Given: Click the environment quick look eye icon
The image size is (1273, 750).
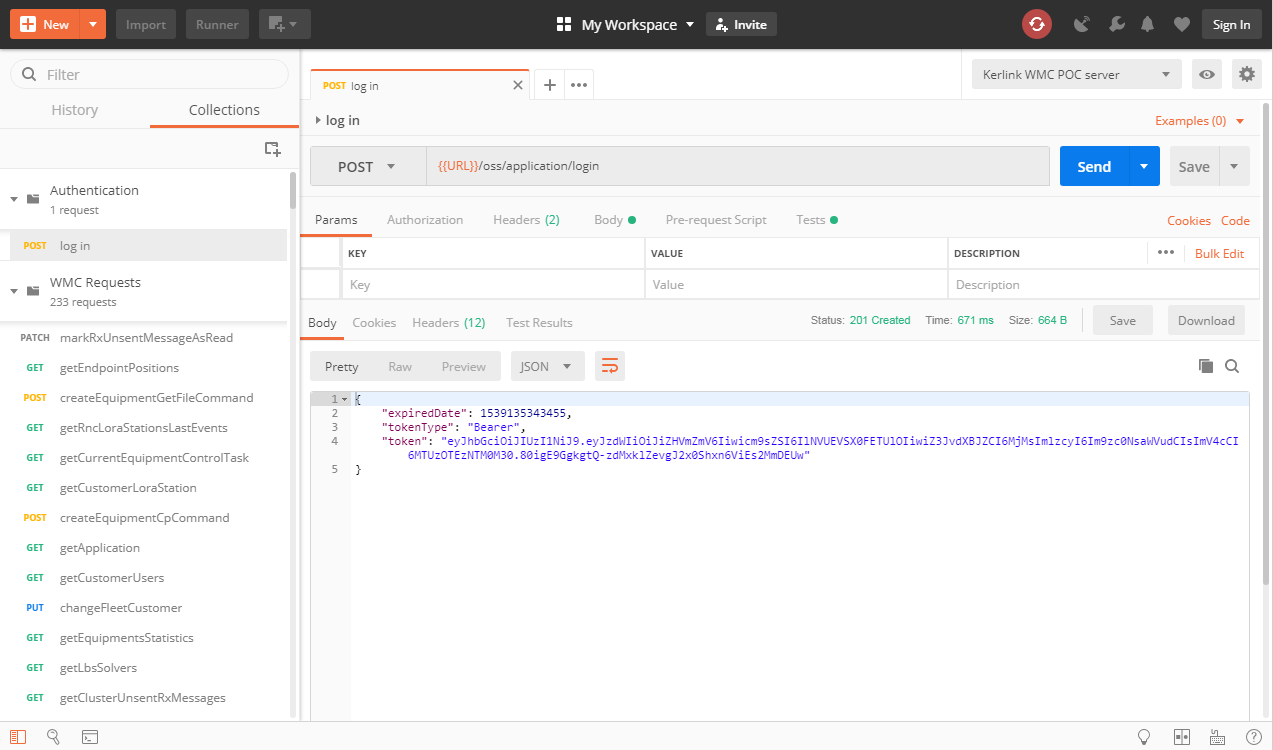Looking at the screenshot, I should point(1207,74).
